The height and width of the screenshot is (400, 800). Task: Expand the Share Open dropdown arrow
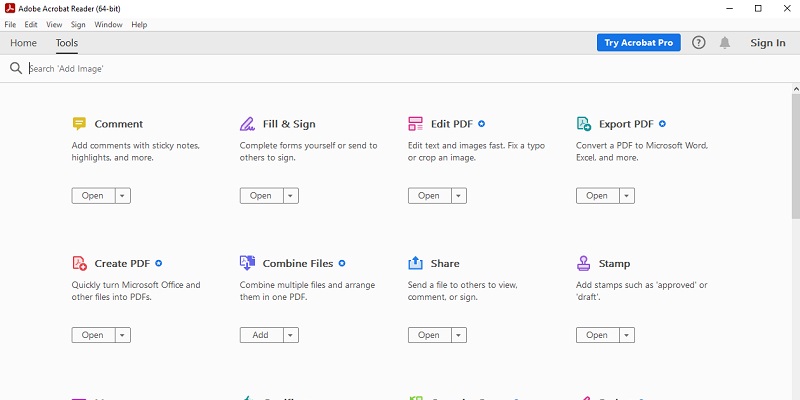pos(459,335)
